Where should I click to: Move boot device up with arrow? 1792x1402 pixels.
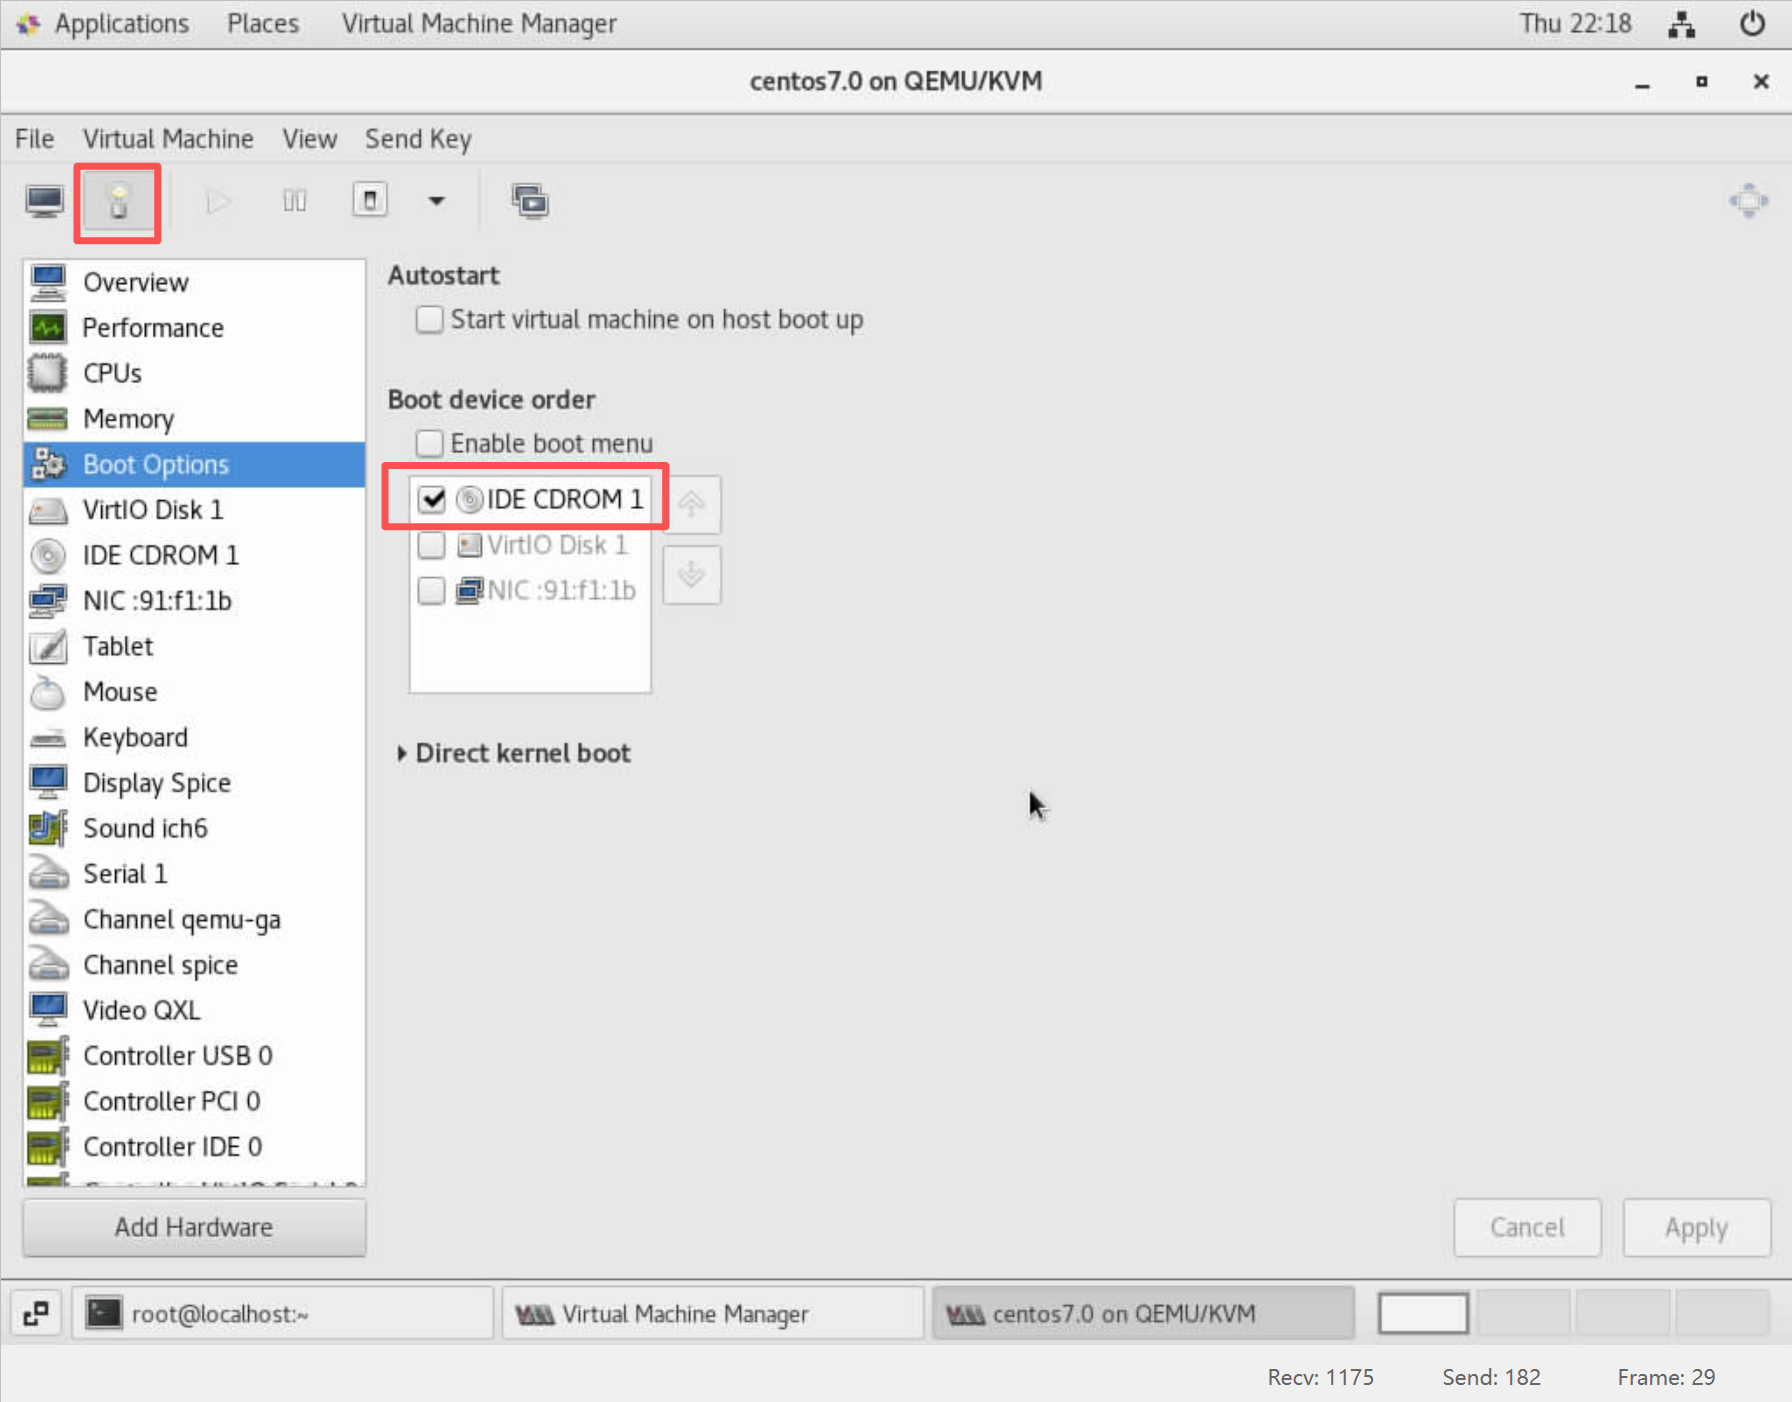coord(691,504)
